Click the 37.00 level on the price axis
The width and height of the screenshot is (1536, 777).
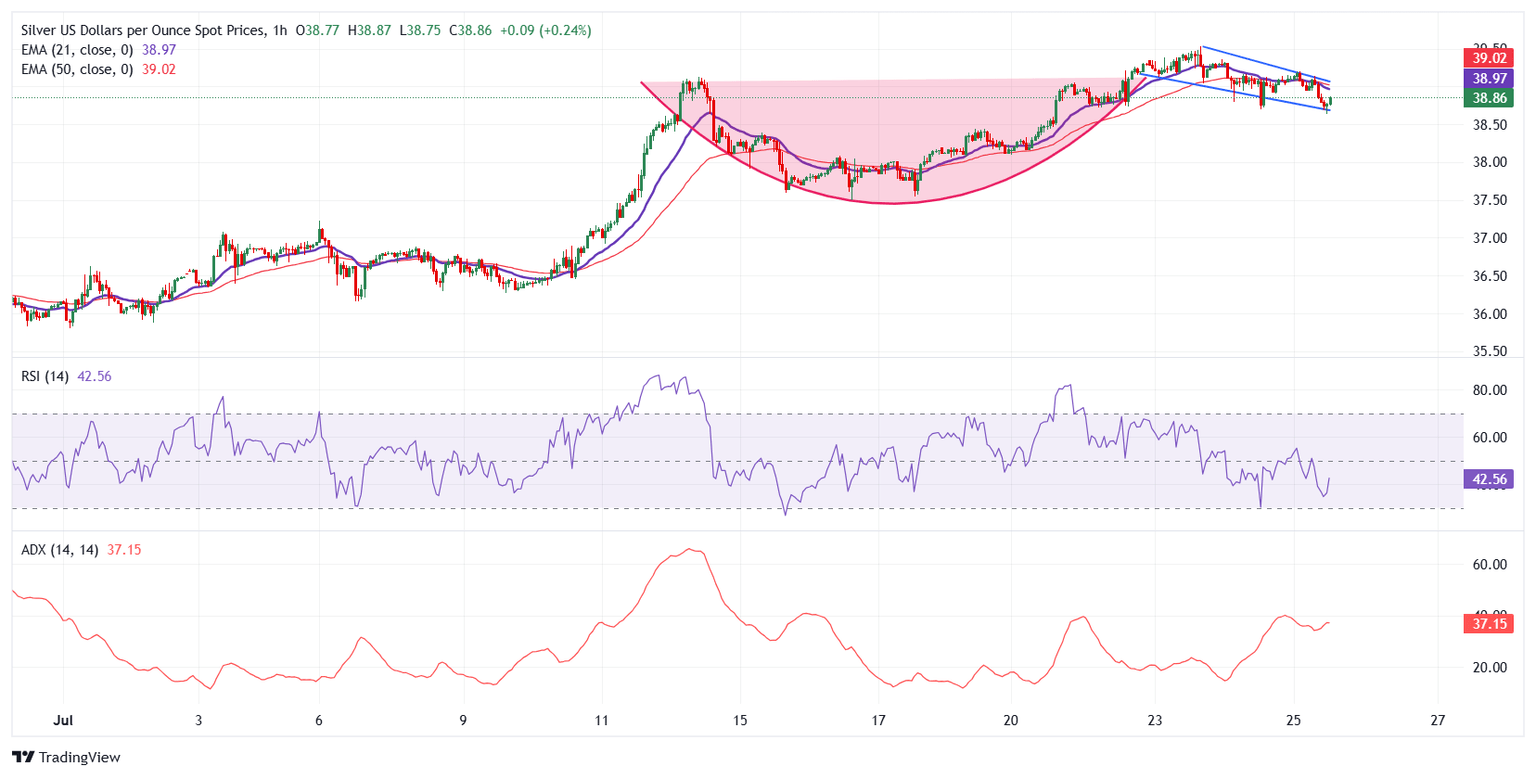1489,238
